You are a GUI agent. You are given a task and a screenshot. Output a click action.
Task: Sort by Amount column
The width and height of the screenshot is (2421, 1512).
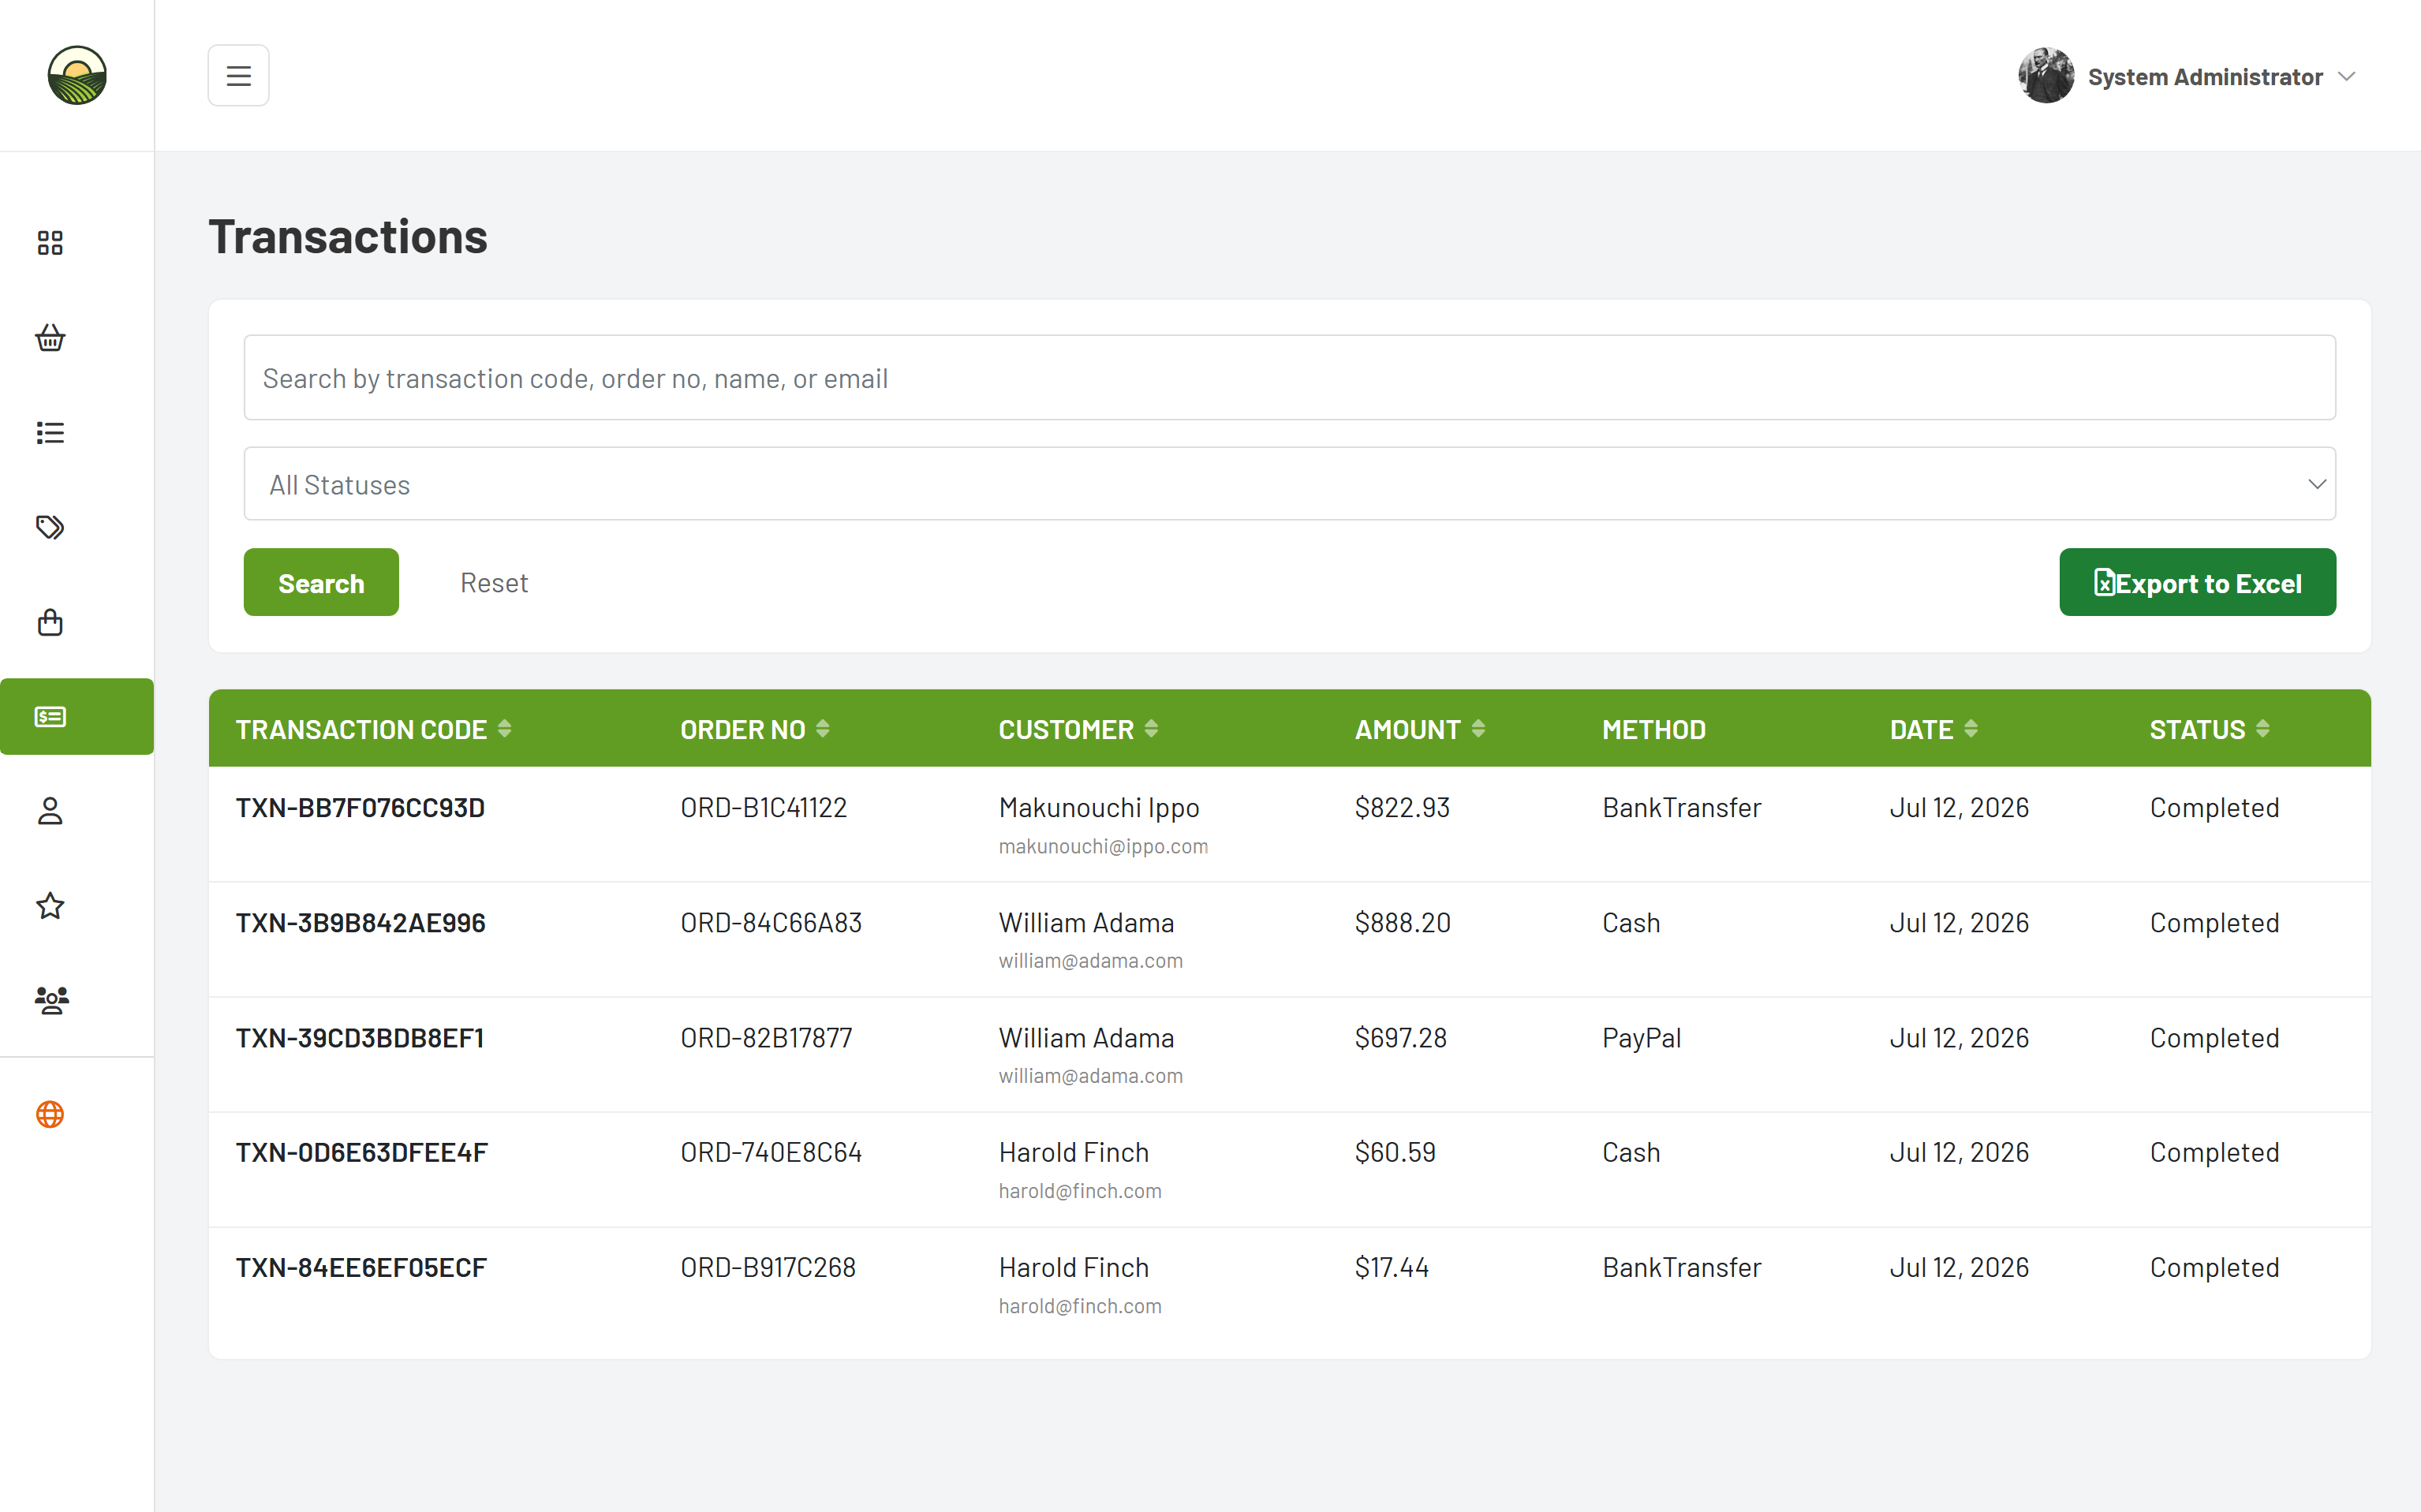click(x=1419, y=730)
